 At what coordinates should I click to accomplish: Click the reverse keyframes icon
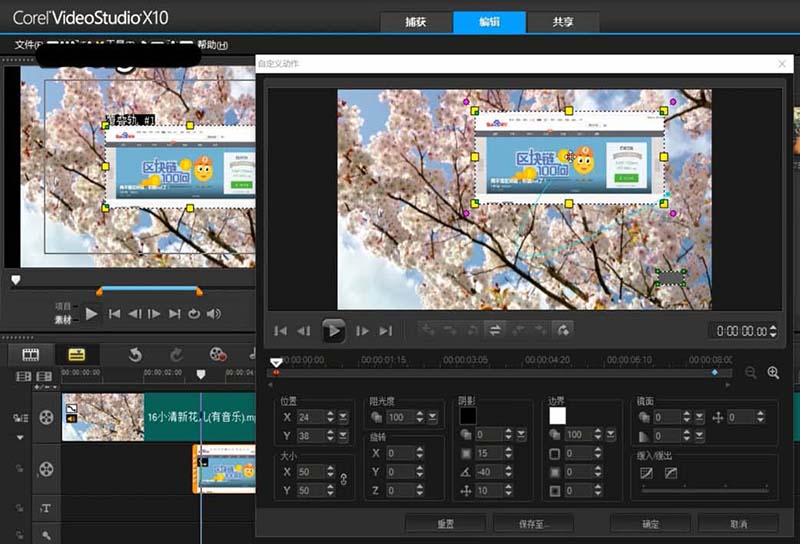point(493,330)
